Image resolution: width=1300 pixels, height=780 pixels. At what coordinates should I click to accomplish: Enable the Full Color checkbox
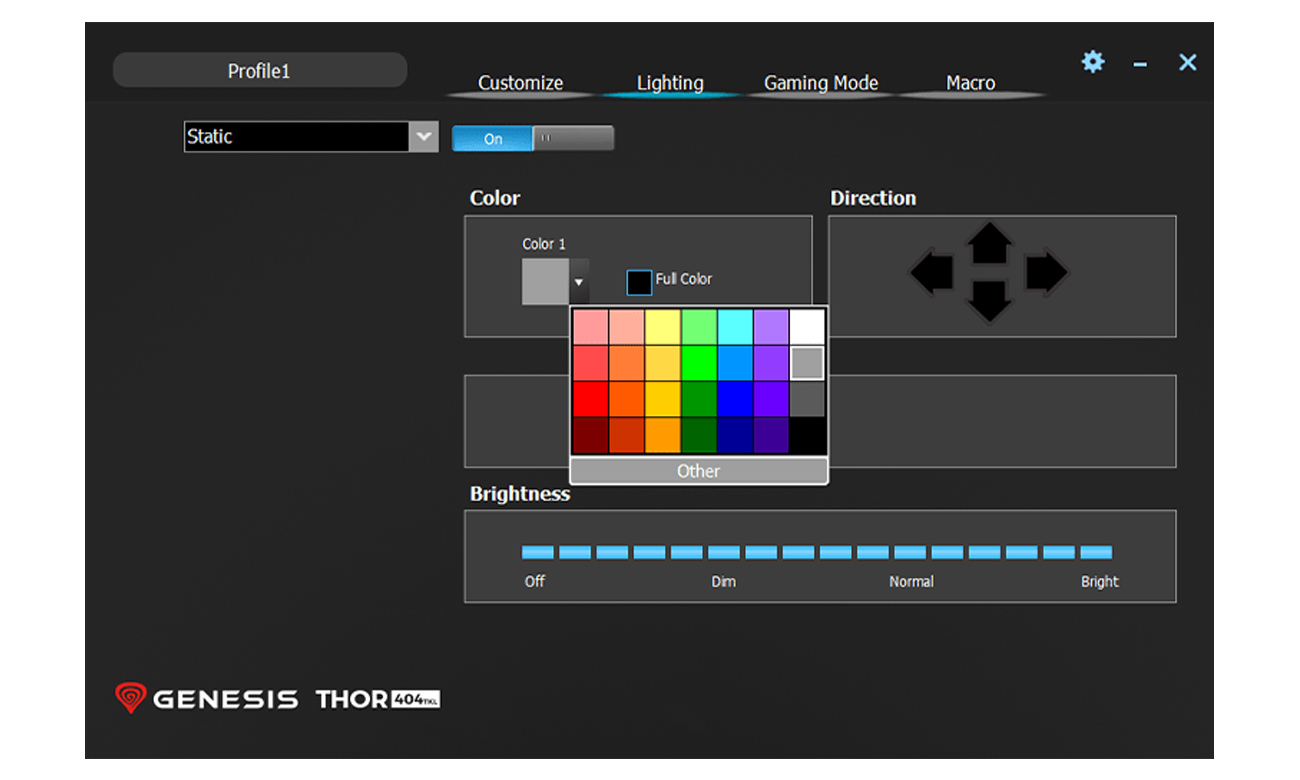(639, 282)
